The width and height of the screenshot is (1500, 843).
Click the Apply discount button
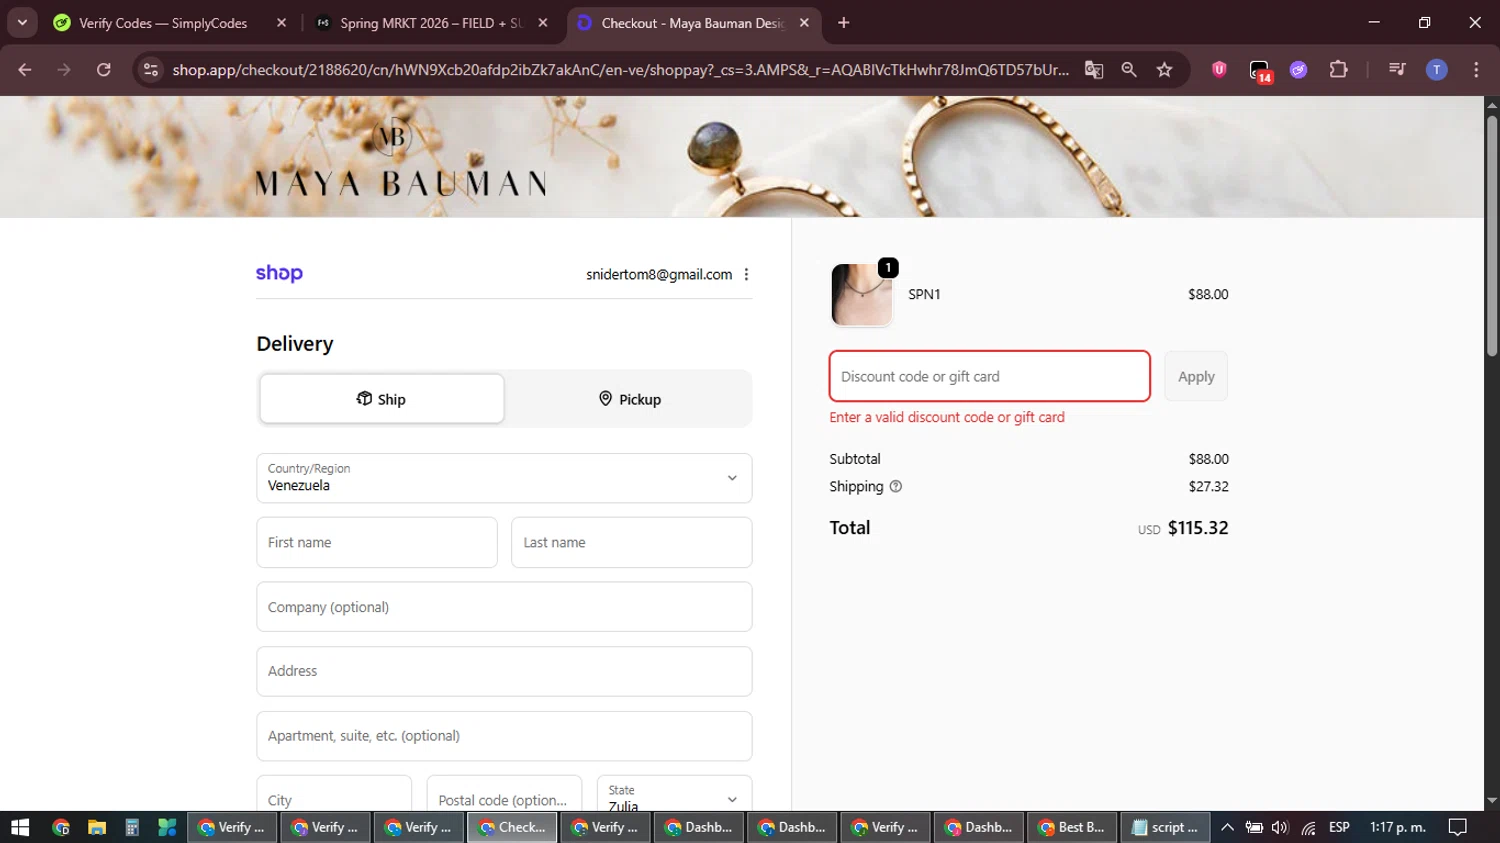click(x=1196, y=376)
